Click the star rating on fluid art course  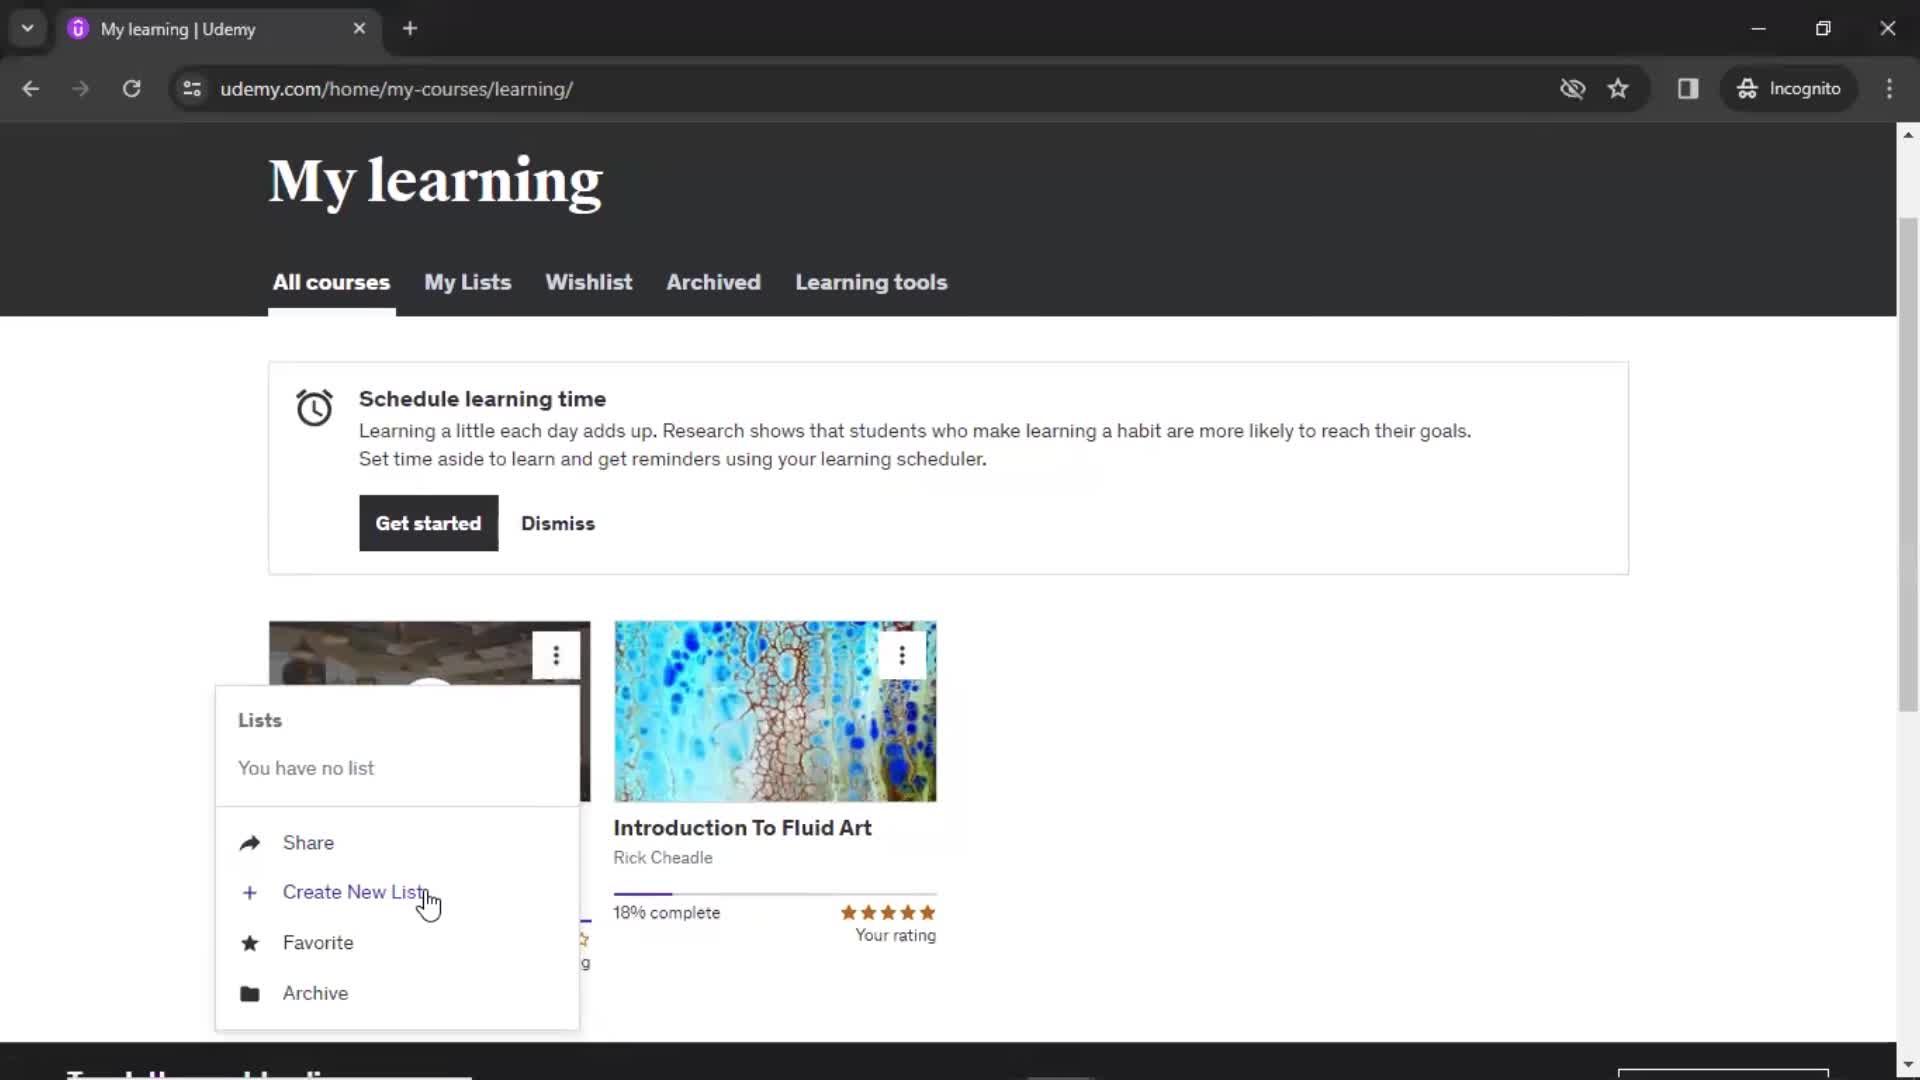pyautogui.click(x=887, y=911)
